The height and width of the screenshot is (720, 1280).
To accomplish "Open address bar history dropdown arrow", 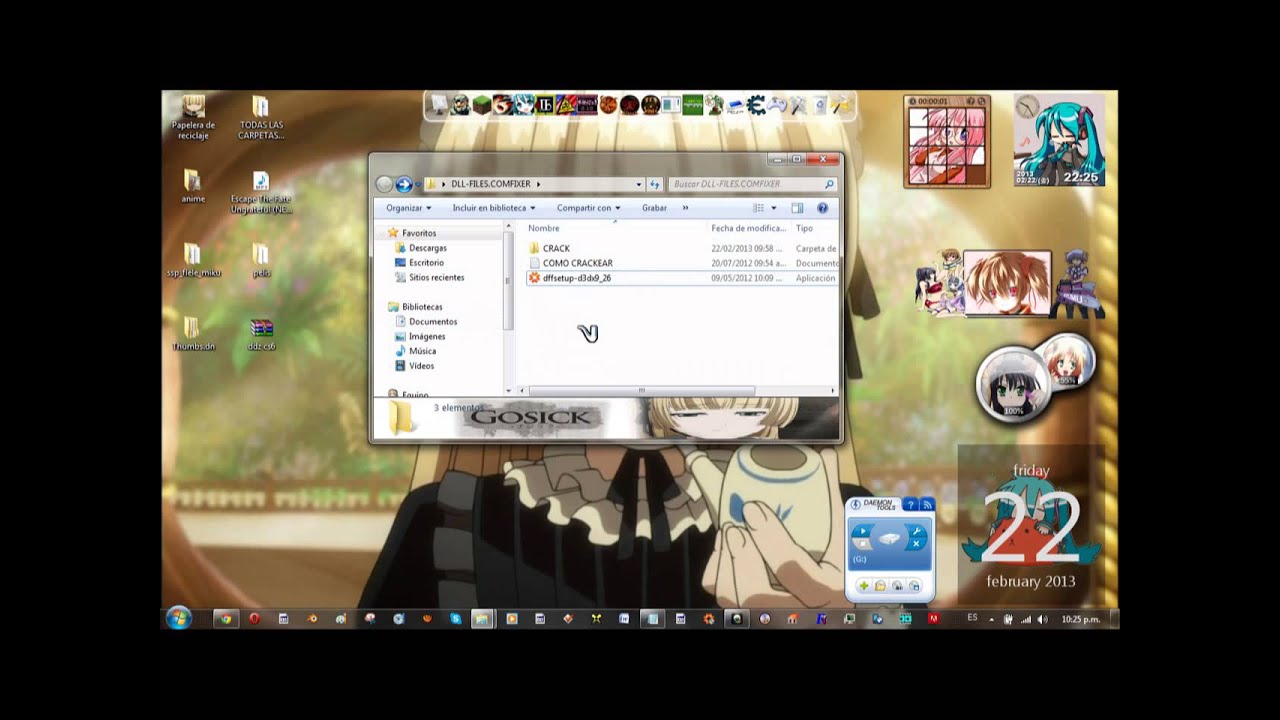I will (639, 184).
